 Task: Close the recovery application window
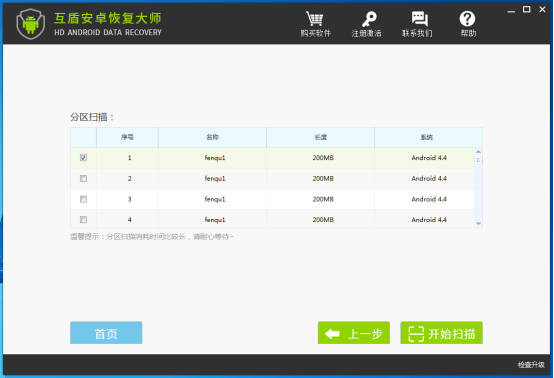click(542, 10)
